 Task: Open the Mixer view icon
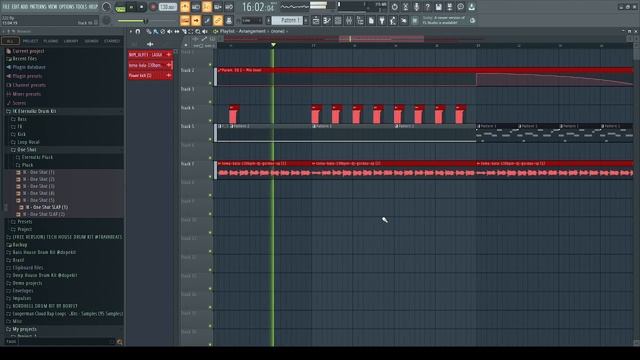pyautogui.click(x=349, y=20)
